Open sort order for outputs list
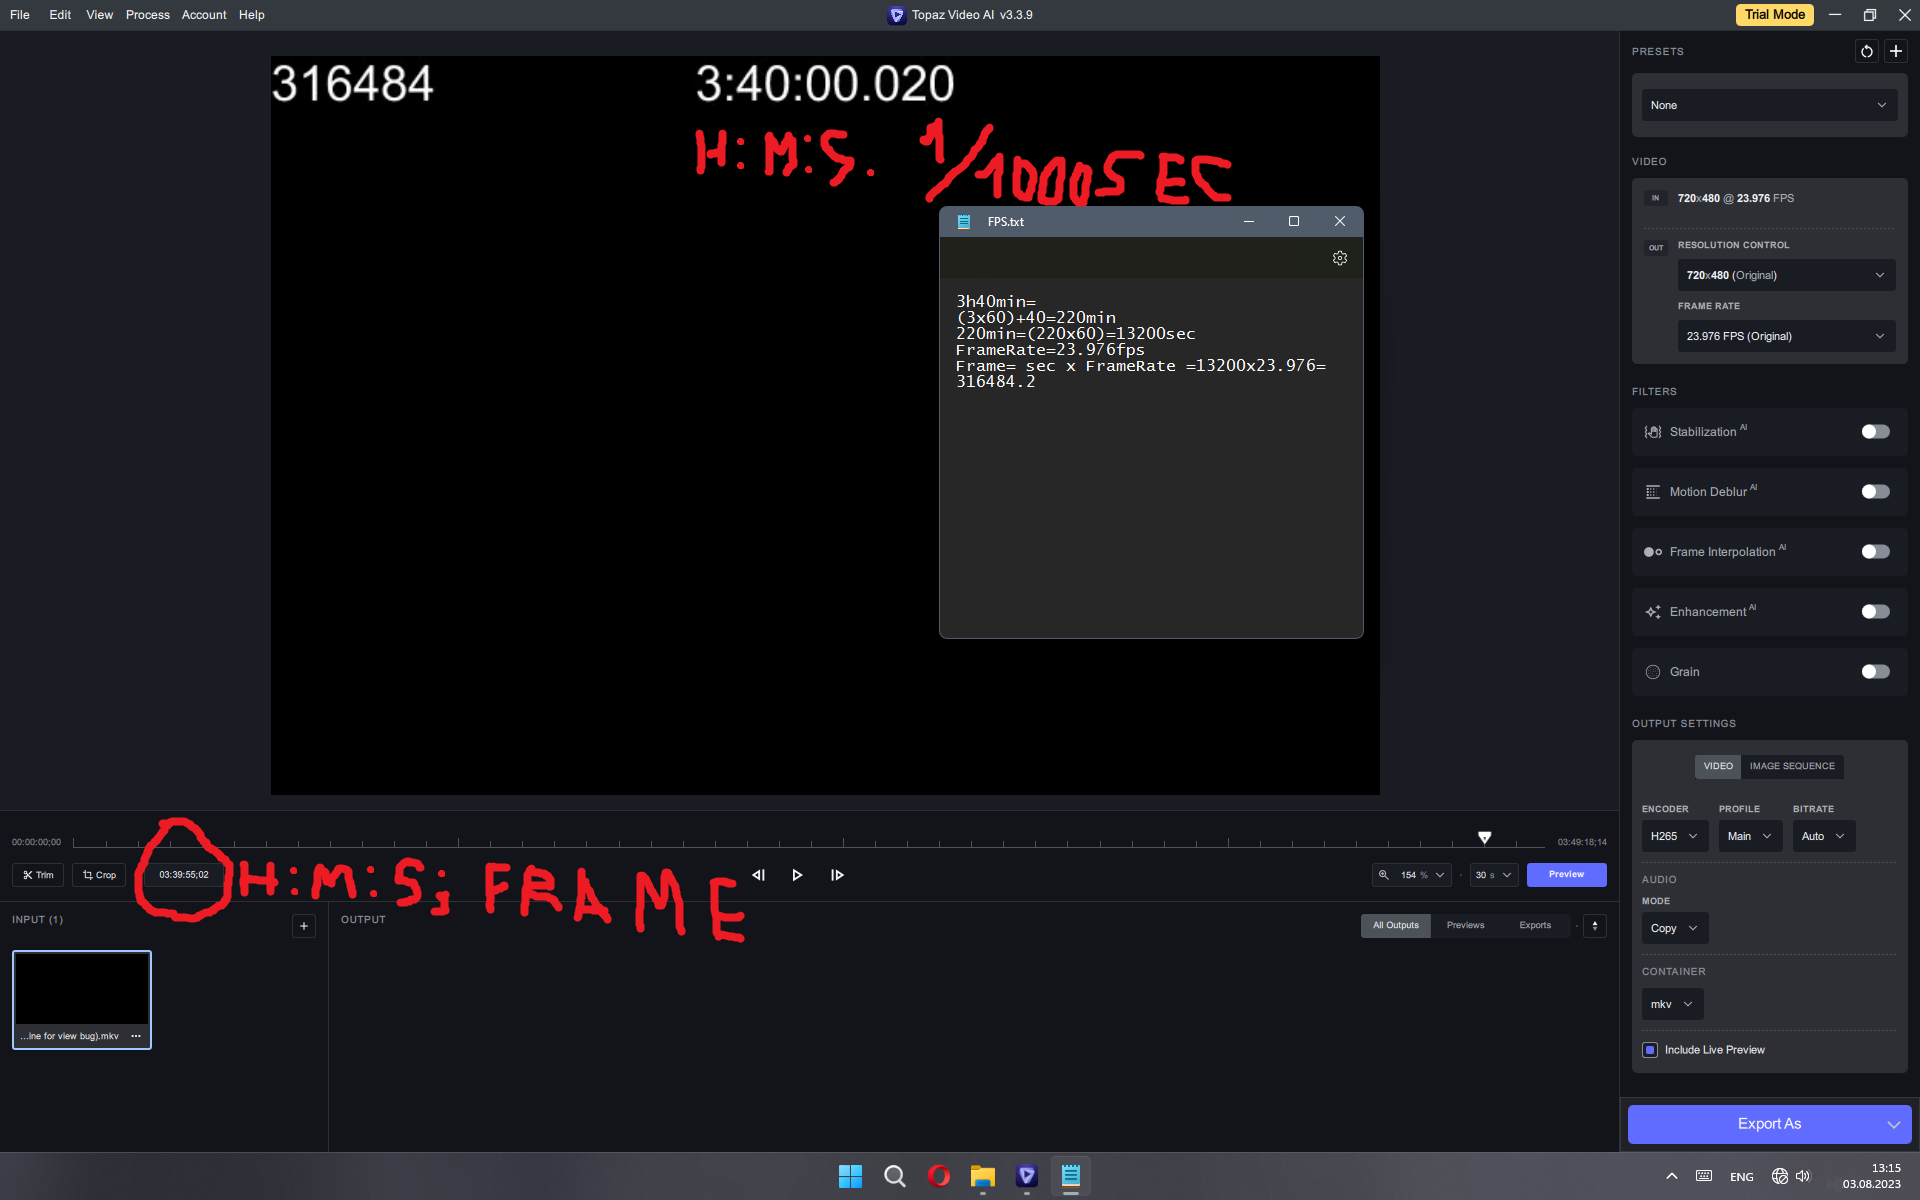This screenshot has width=1920, height=1200. click(1595, 926)
